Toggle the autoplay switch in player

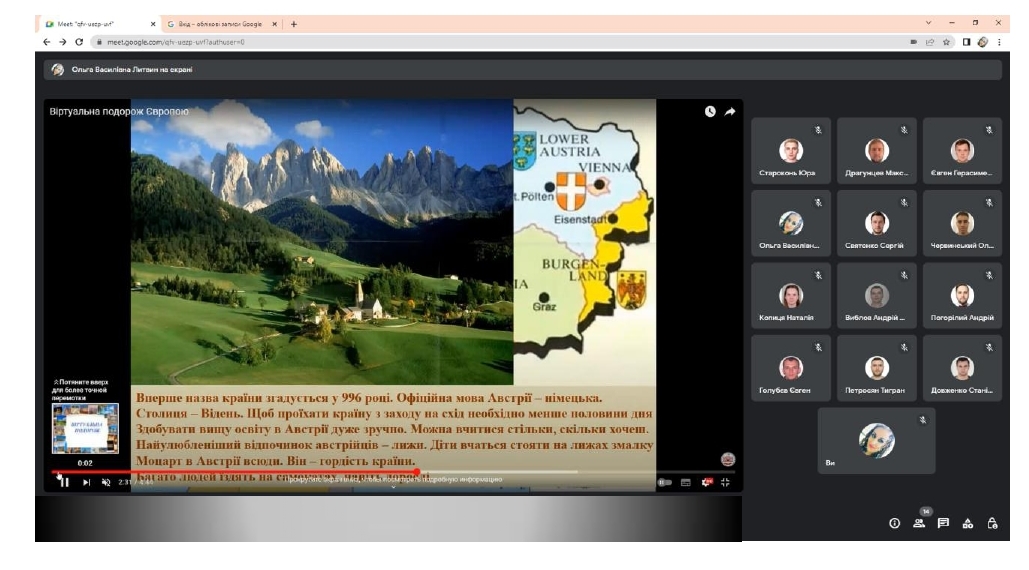[665, 482]
